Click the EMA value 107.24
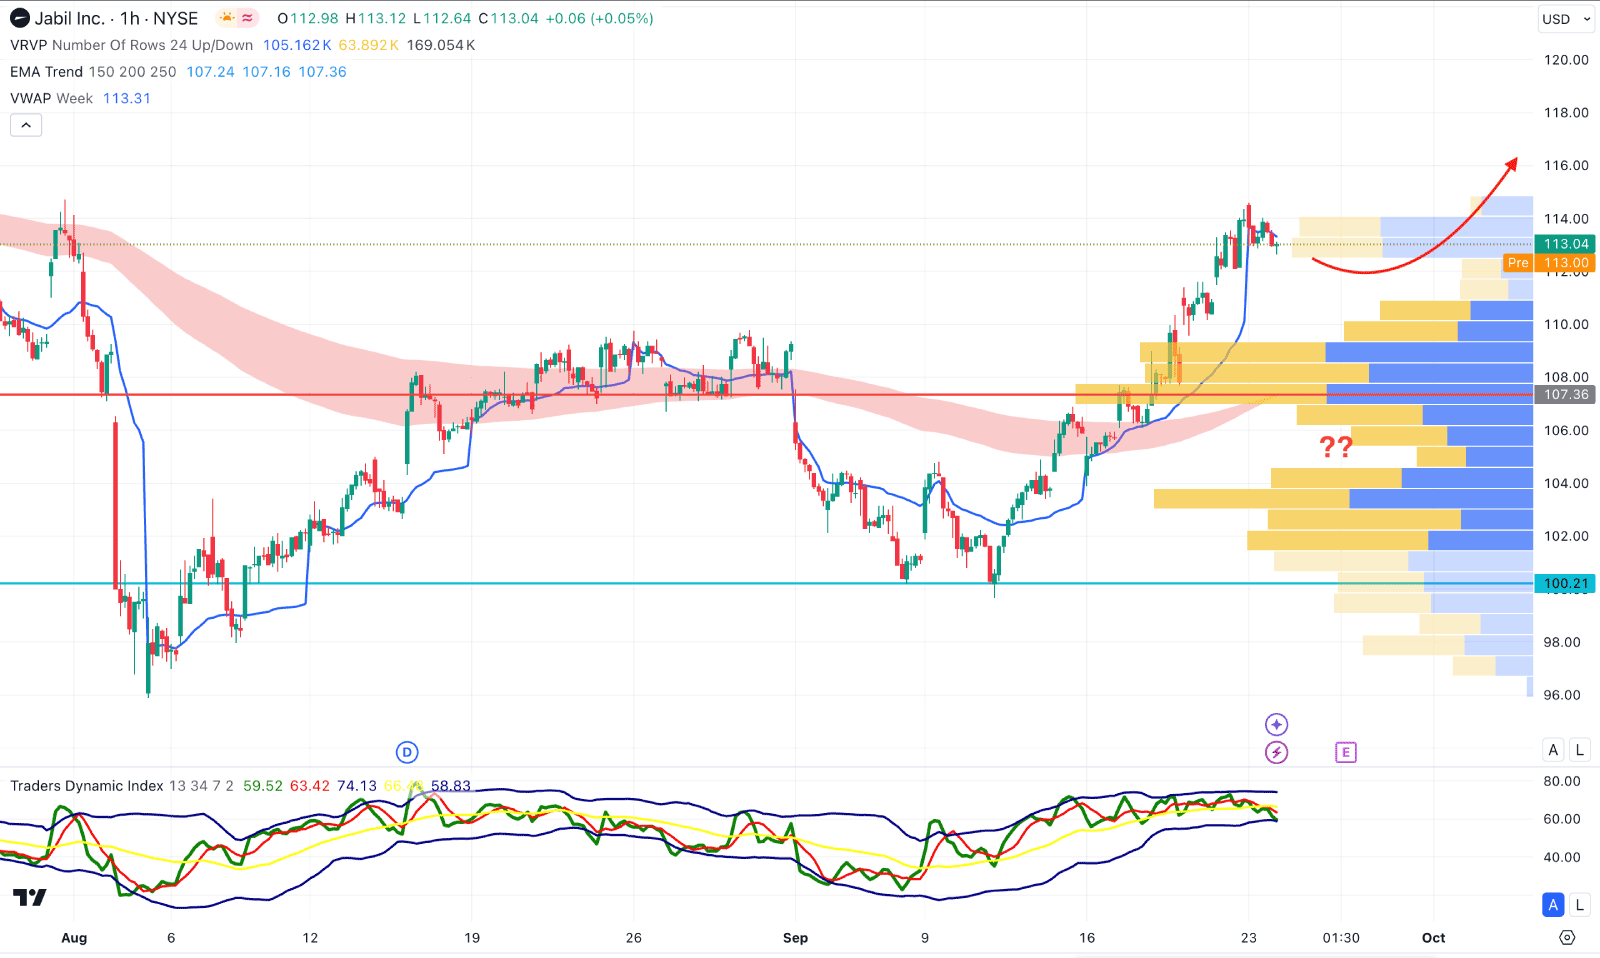This screenshot has height=958, width=1600. coord(210,72)
